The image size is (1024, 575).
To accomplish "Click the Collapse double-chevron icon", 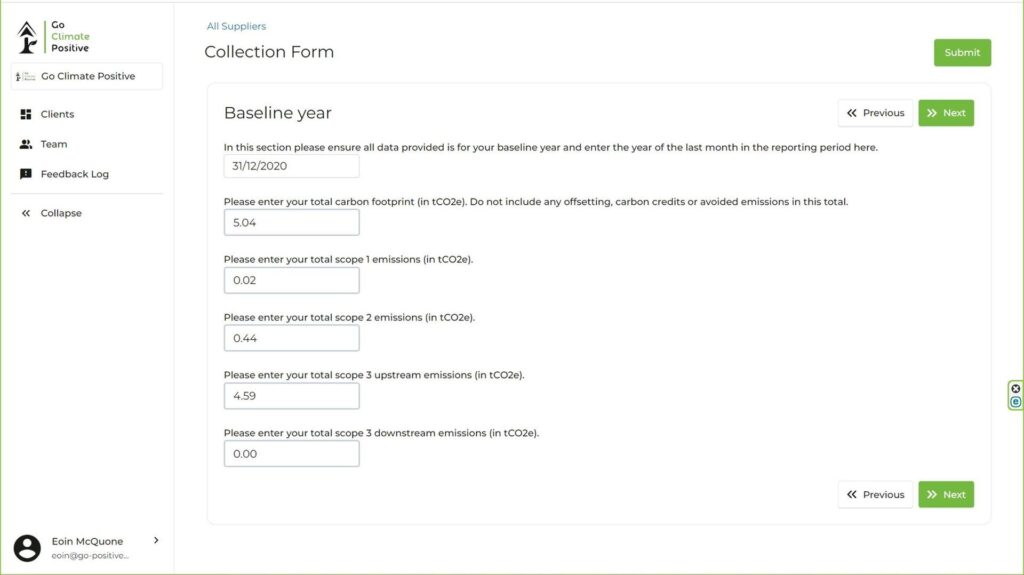I will [x=26, y=213].
